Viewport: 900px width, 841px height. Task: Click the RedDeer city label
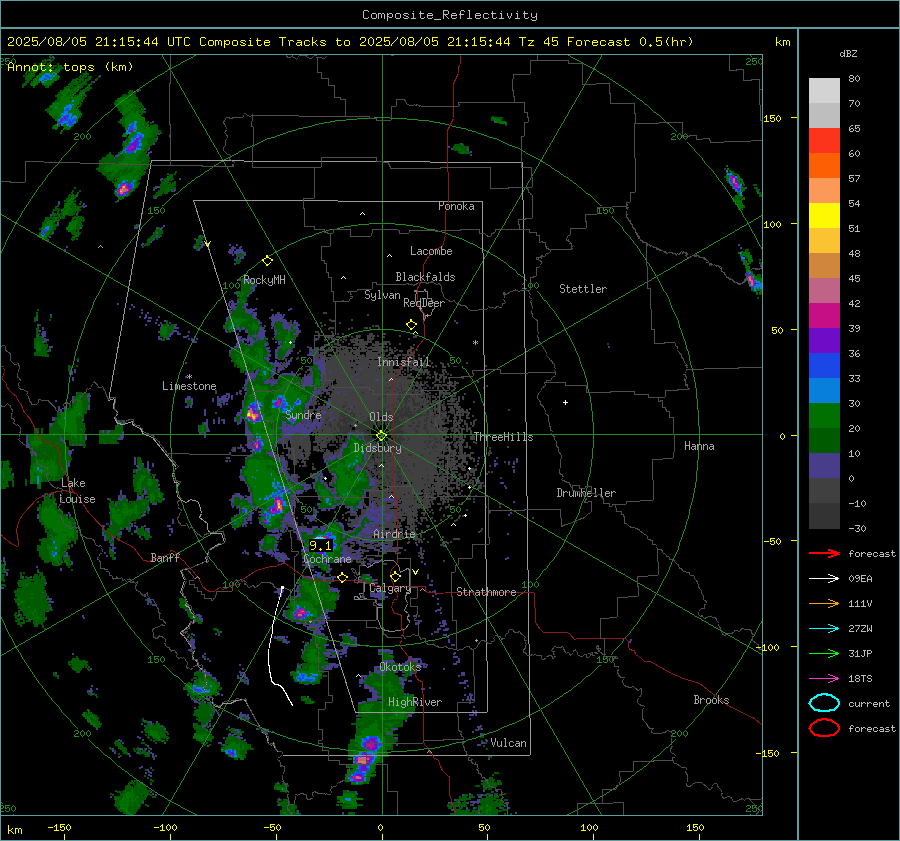point(424,303)
